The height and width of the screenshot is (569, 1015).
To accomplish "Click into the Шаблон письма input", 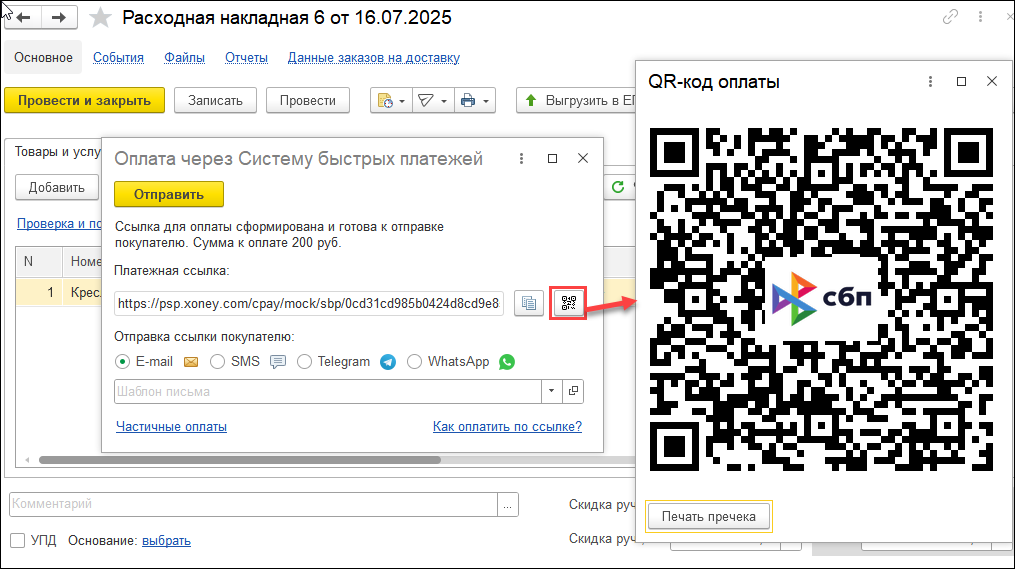I will tap(328, 391).
